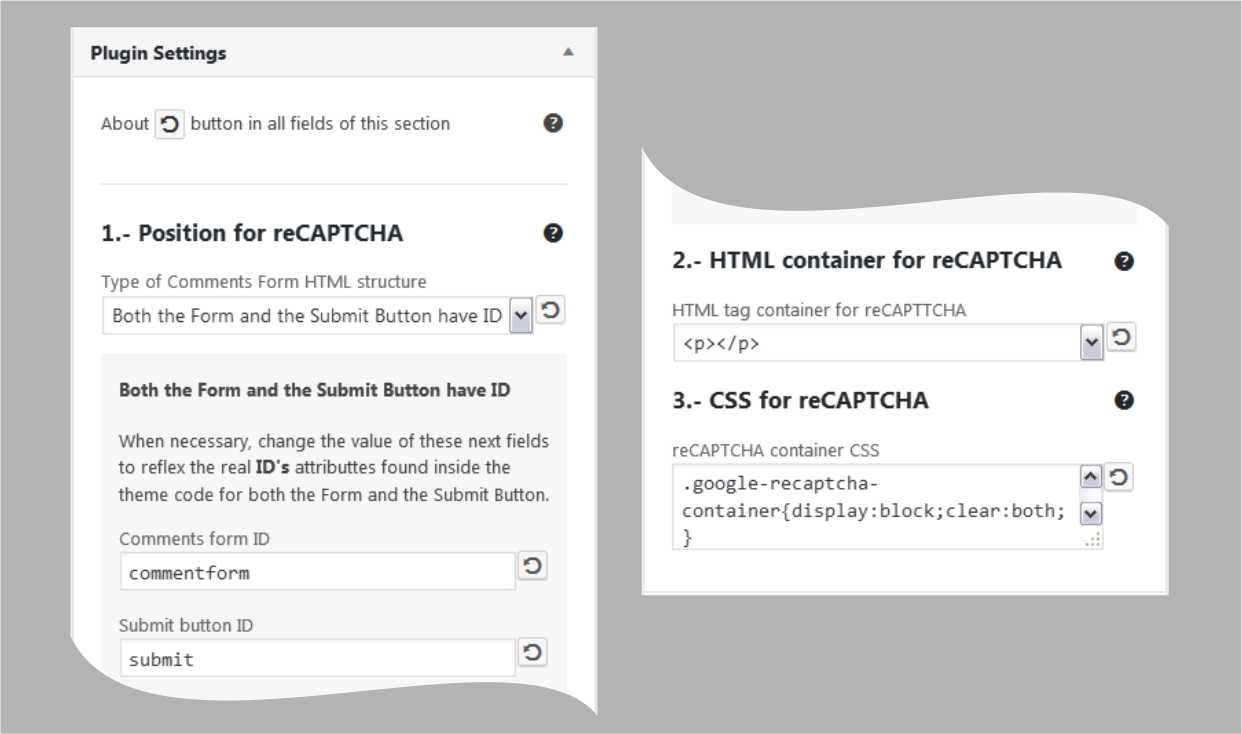Click the reset icon in About text
Screen dimensions: 1242x734
click(170, 125)
